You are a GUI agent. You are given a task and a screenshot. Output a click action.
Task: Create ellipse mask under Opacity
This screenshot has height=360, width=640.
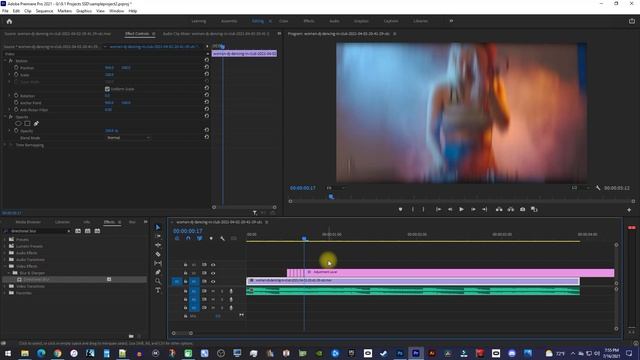(x=18, y=123)
